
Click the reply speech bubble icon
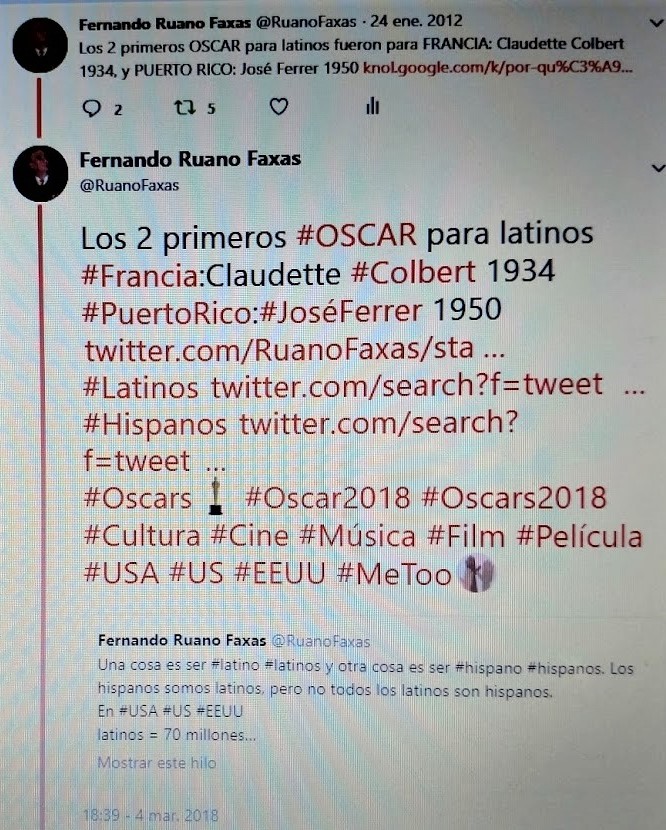[x=92, y=108]
